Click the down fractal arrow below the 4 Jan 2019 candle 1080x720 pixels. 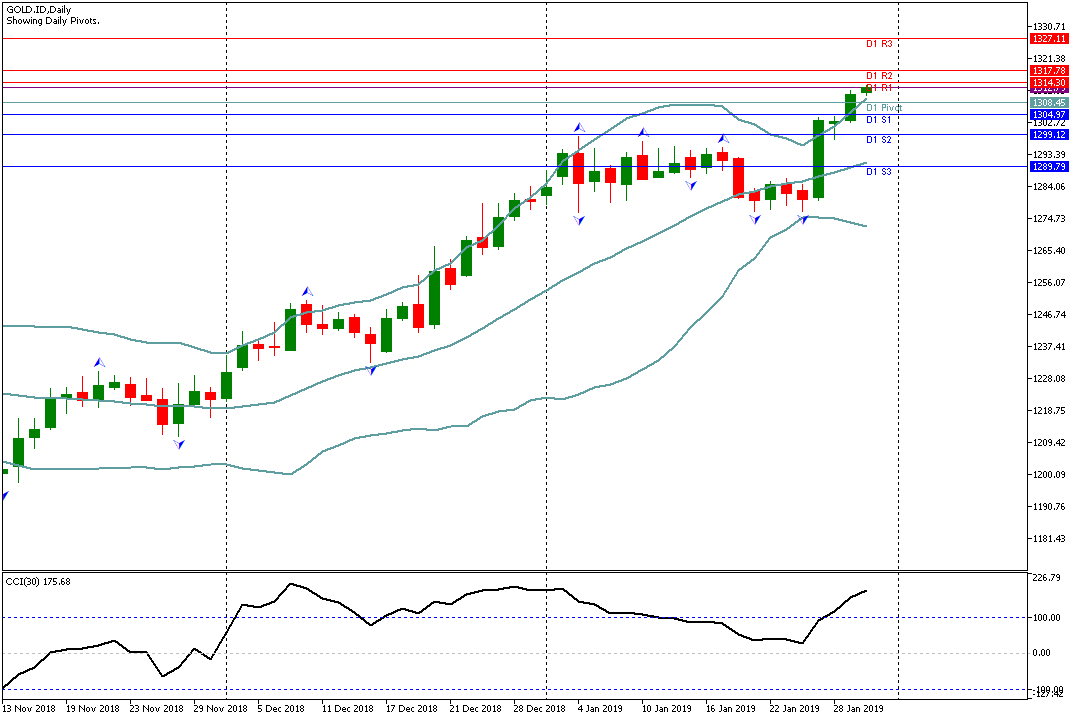(x=579, y=220)
